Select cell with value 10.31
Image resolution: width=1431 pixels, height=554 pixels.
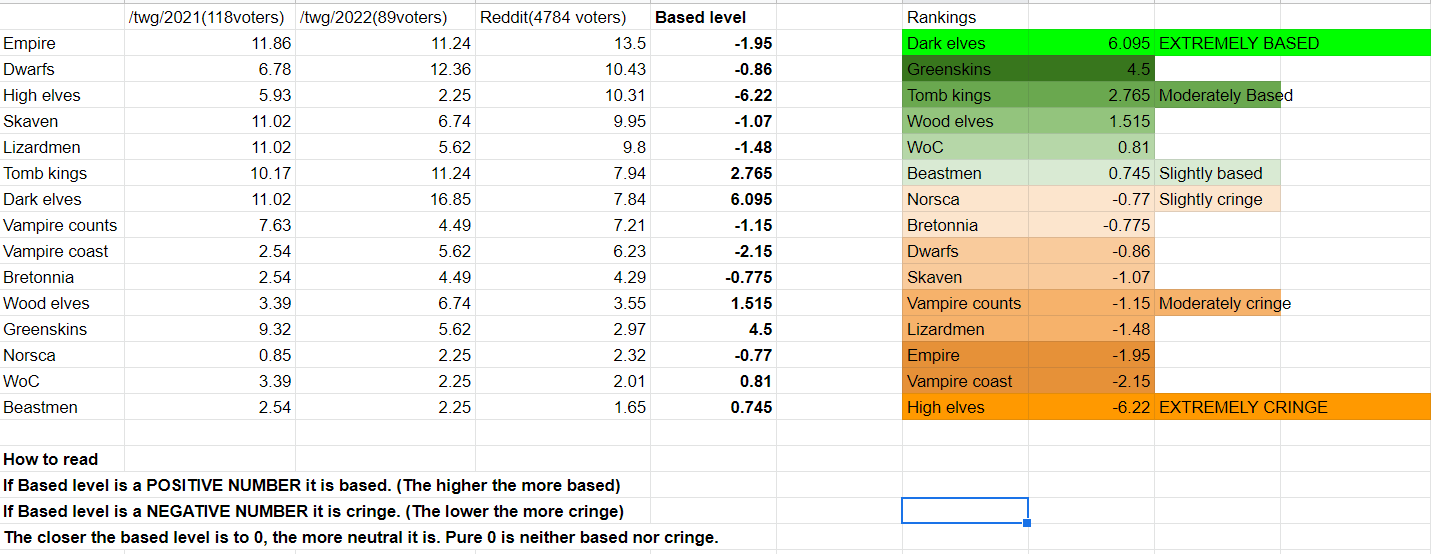coord(562,96)
